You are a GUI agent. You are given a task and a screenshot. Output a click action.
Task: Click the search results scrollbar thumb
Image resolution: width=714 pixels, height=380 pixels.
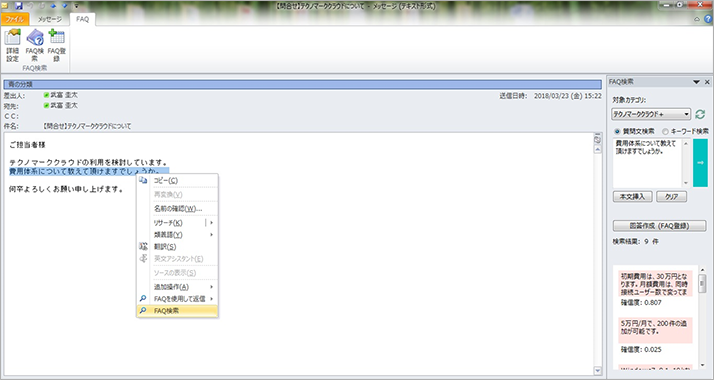tap(702, 283)
